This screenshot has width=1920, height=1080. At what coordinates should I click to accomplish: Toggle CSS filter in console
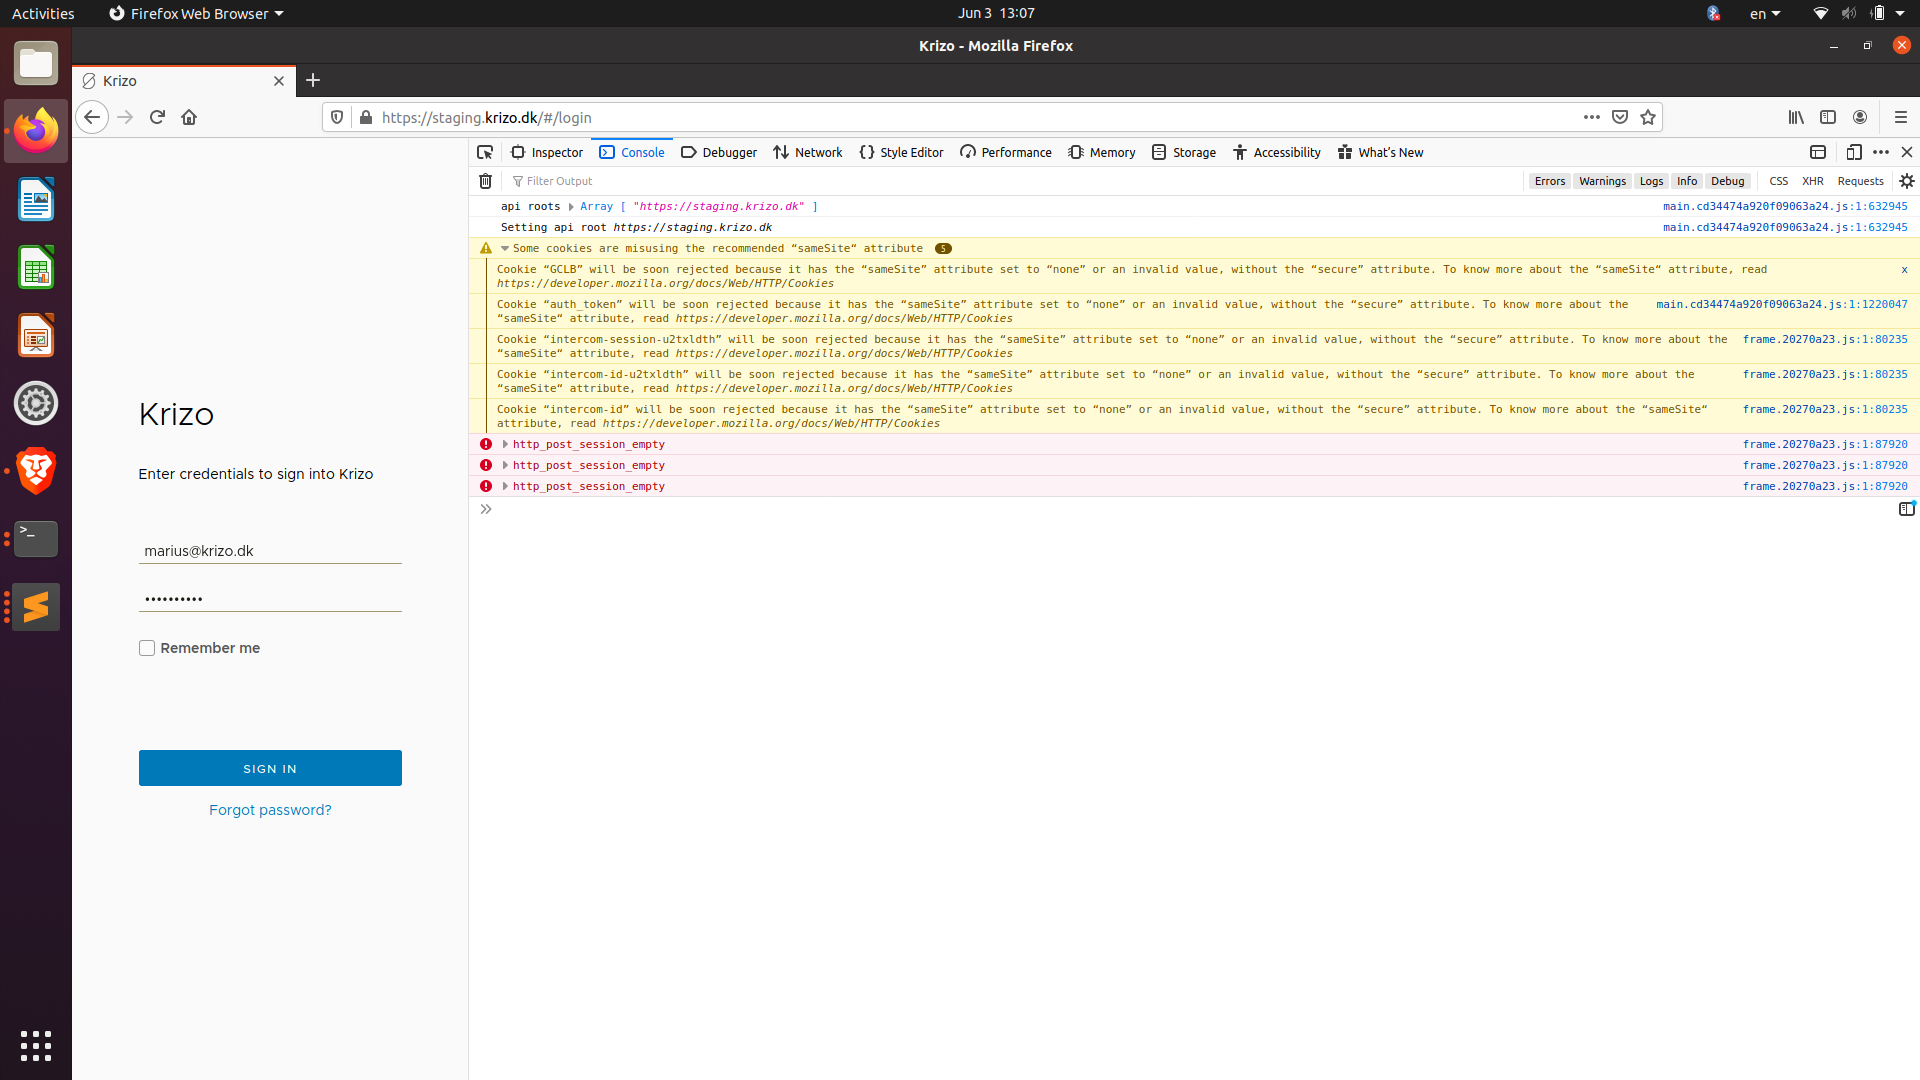coord(1778,181)
